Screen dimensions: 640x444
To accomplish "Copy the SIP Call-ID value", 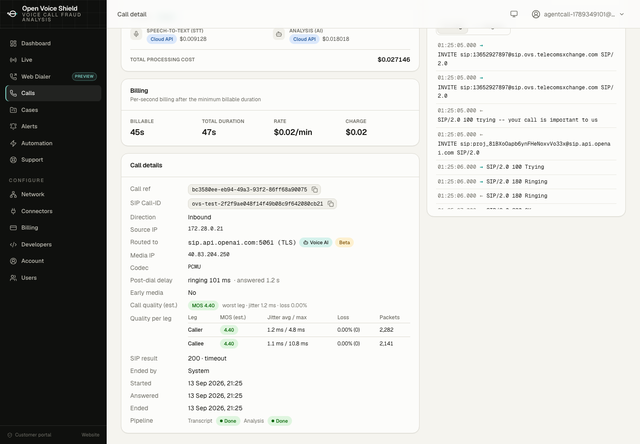I will [331, 204].
